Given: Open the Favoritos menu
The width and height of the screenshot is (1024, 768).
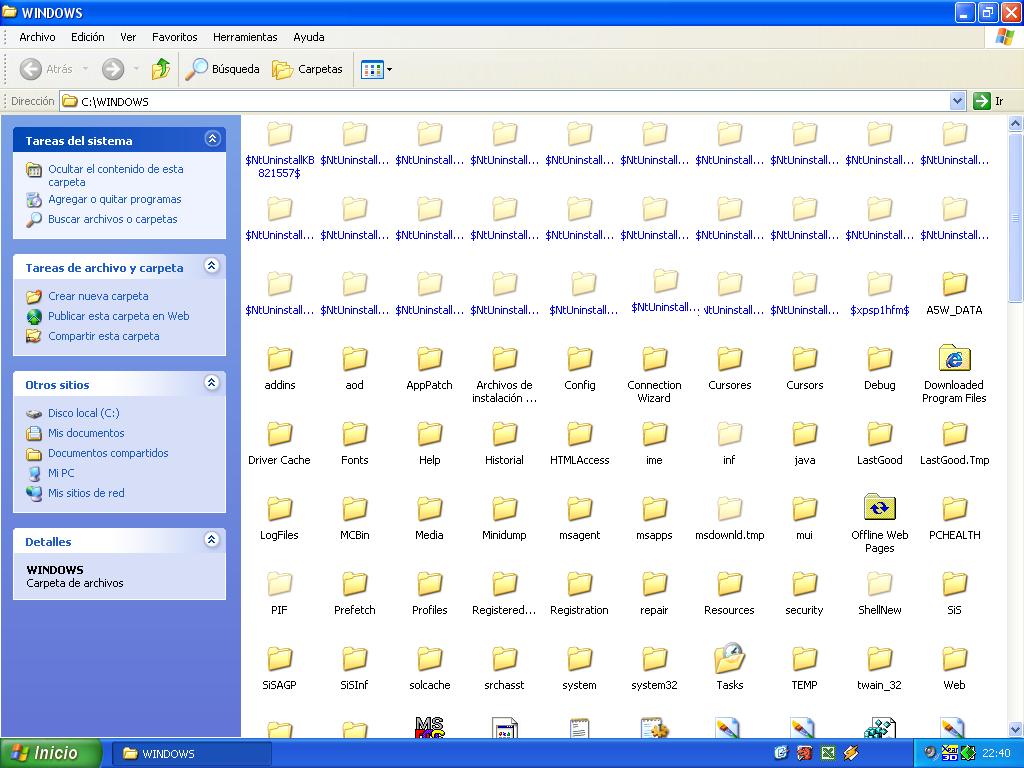Looking at the screenshot, I should pyautogui.click(x=175, y=37).
